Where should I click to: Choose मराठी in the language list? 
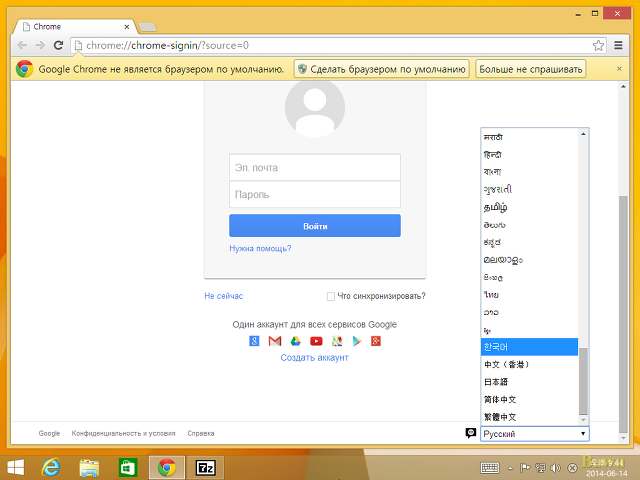[529, 137]
